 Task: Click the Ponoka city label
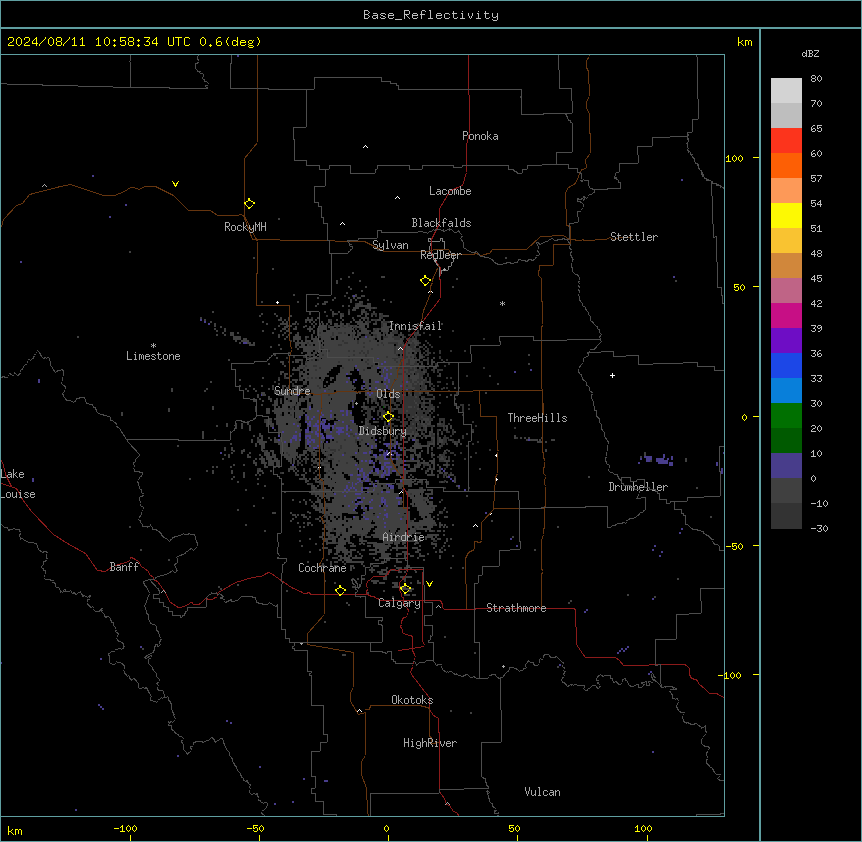480,136
